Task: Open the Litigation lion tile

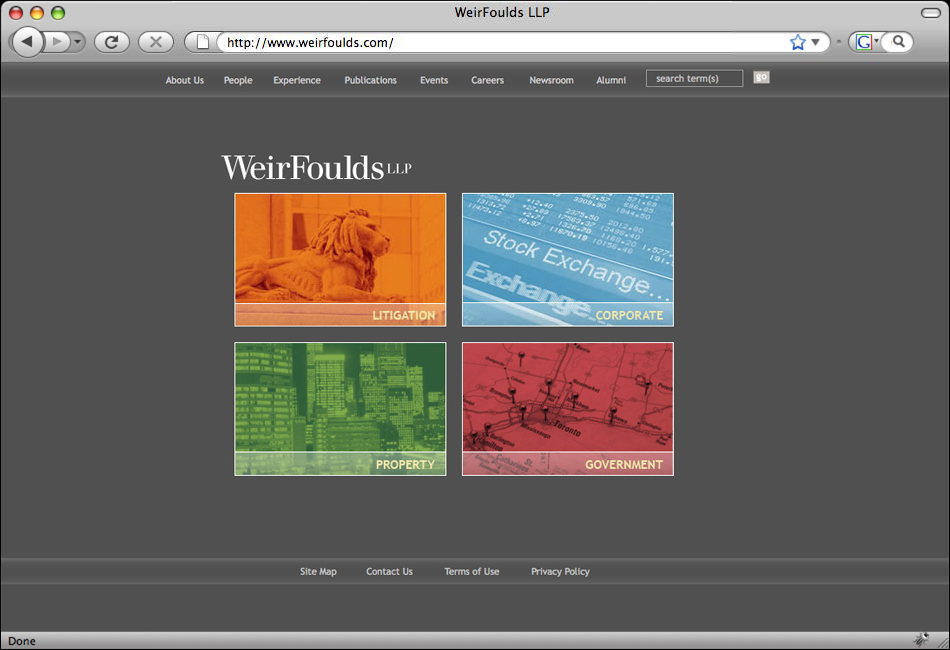Action: click(340, 260)
